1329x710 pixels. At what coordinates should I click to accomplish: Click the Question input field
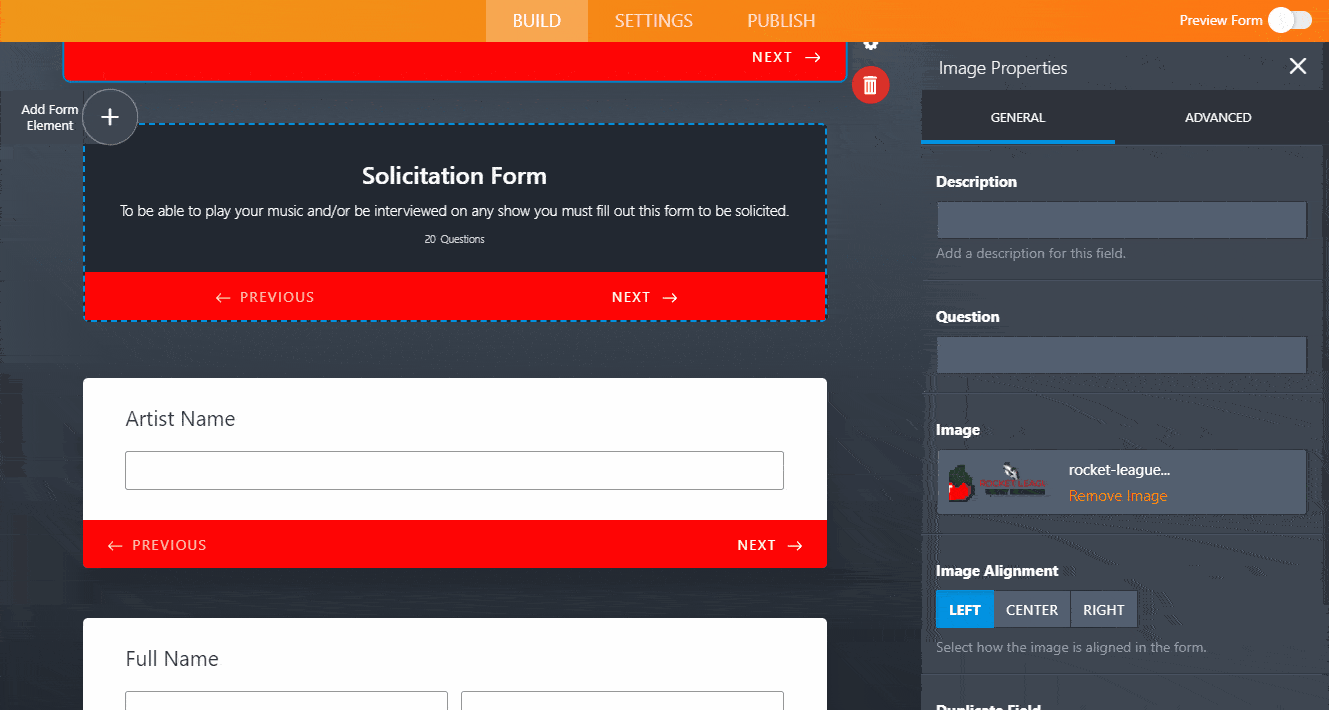(x=1121, y=355)
